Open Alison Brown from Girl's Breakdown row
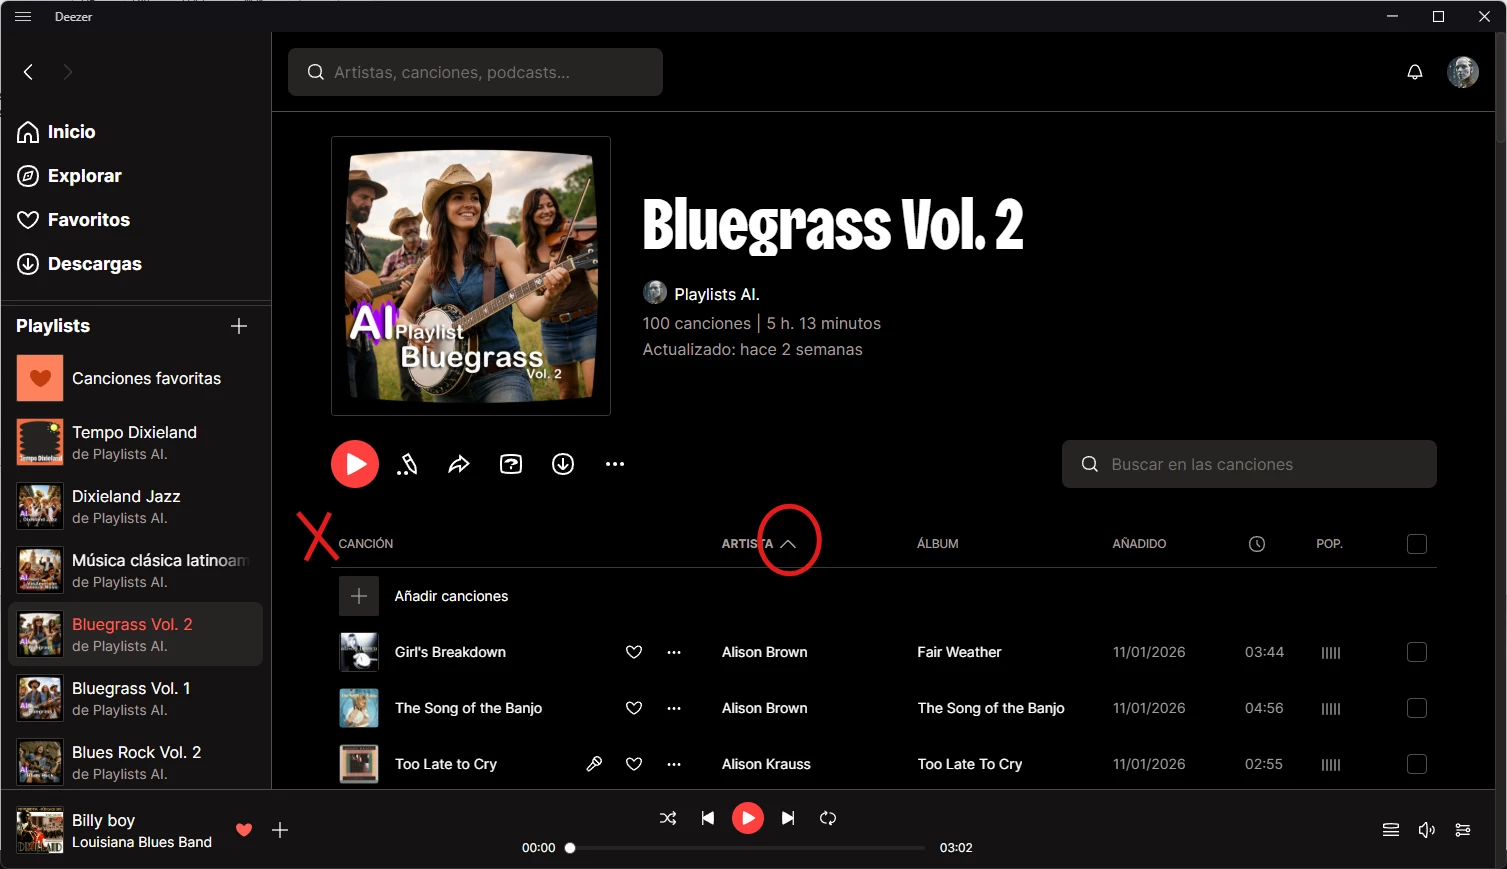Viewport: 1507px width, 869px height. tap(765, 652)
